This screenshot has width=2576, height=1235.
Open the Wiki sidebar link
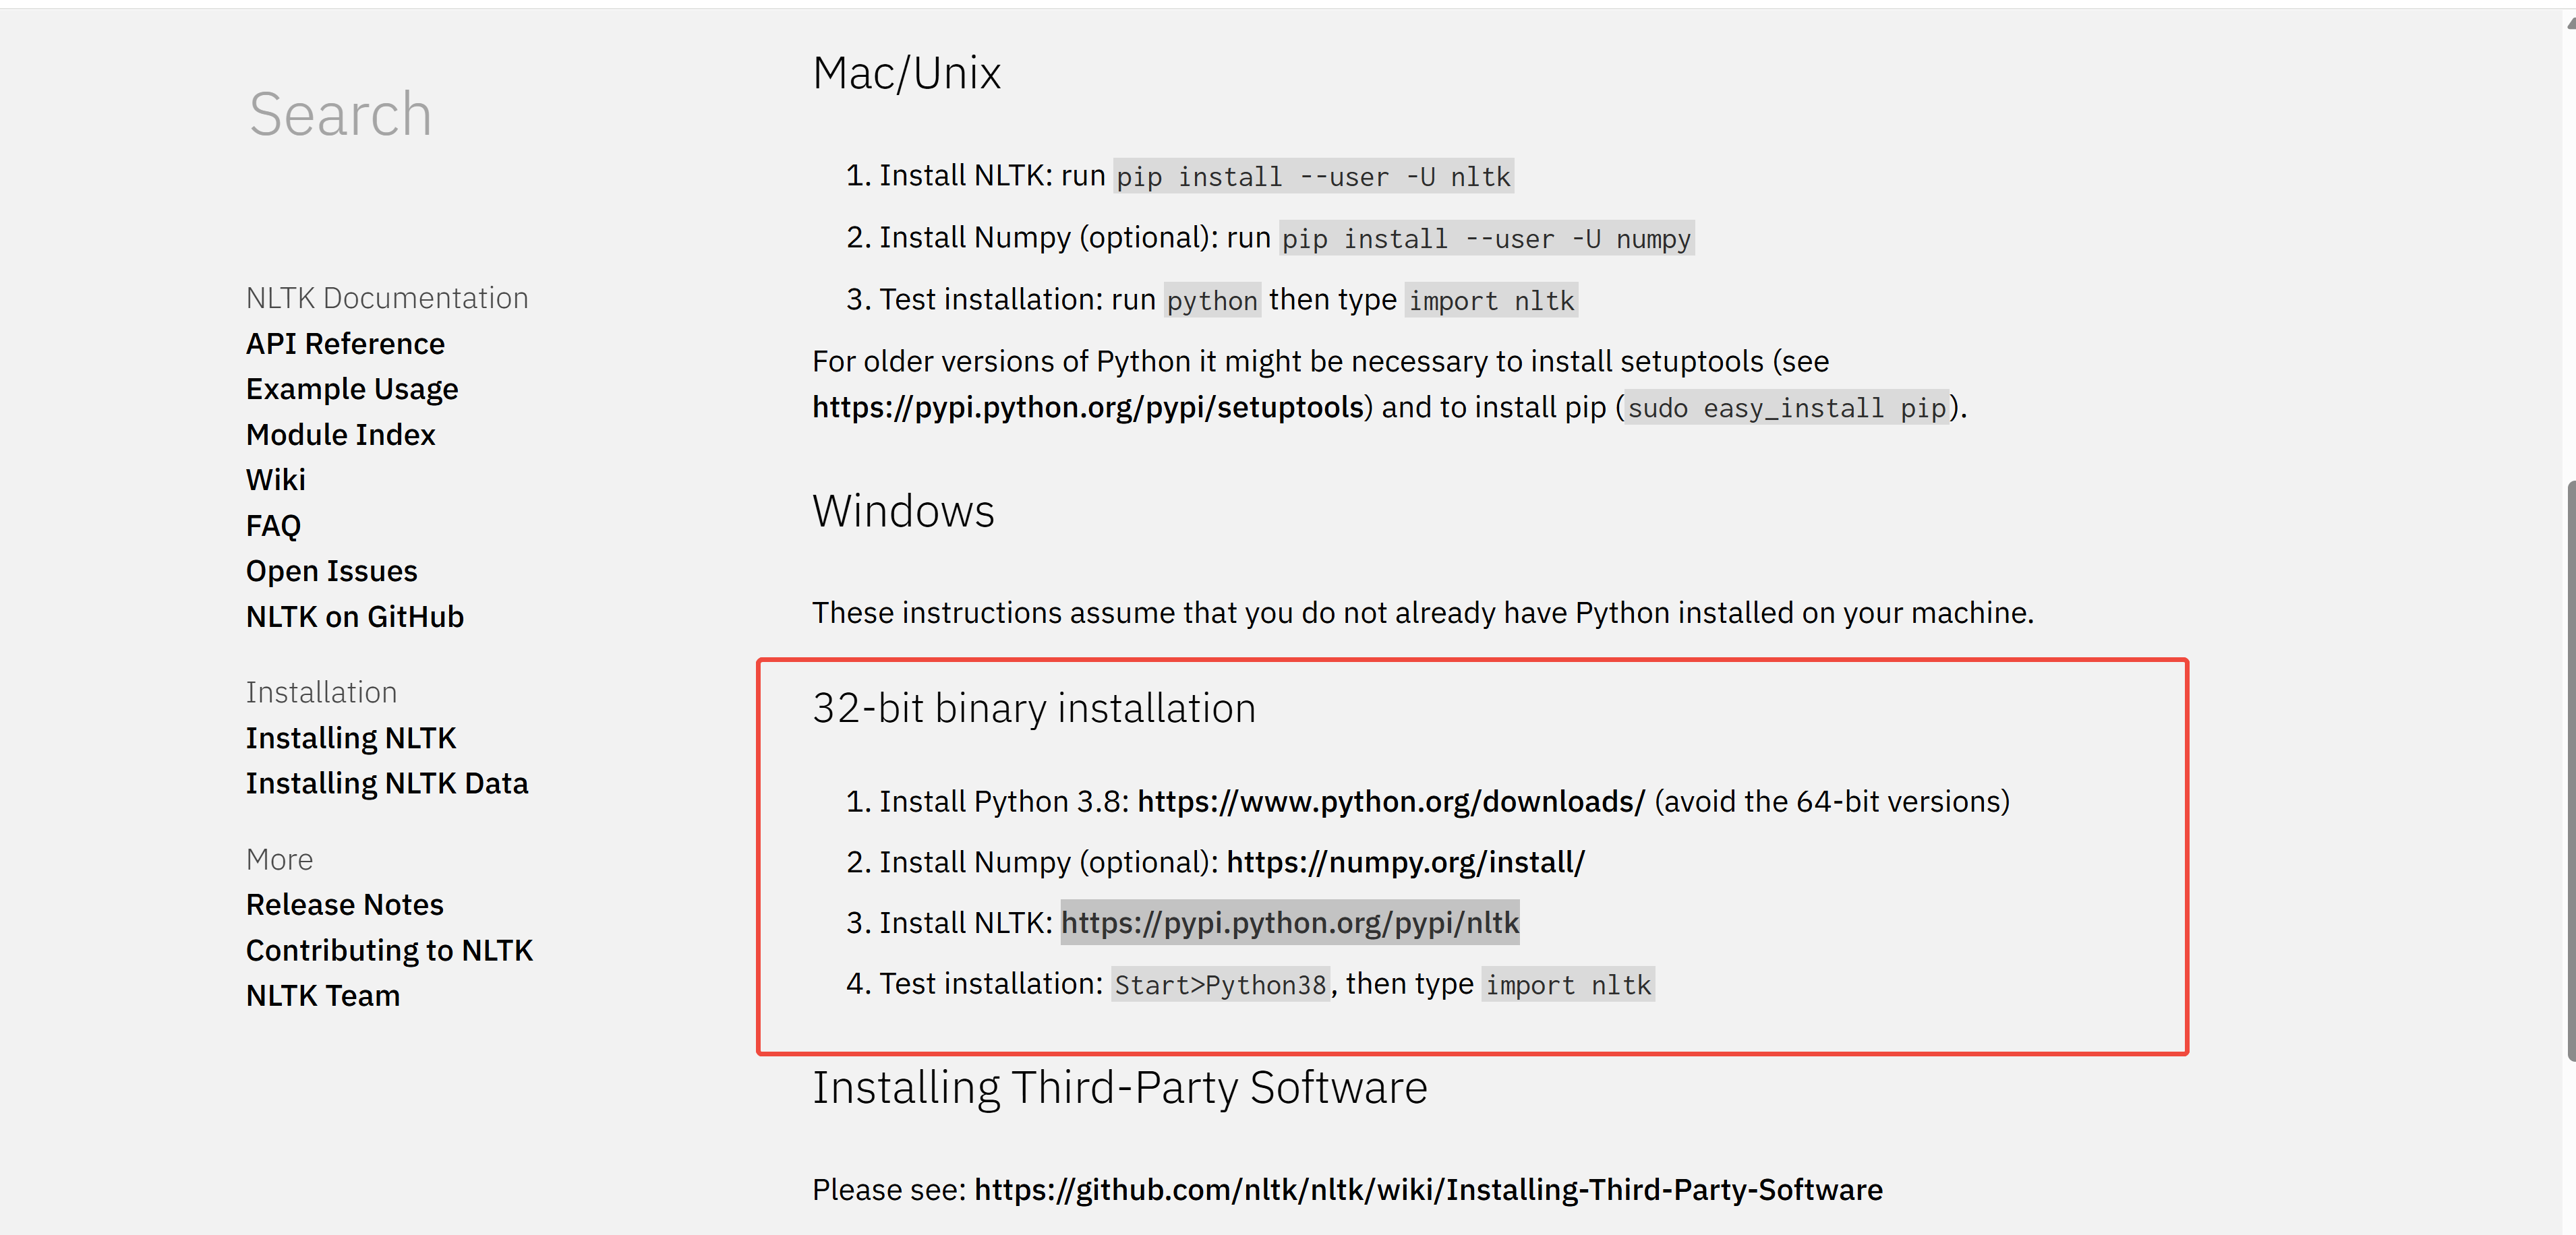tap(276, 480)
